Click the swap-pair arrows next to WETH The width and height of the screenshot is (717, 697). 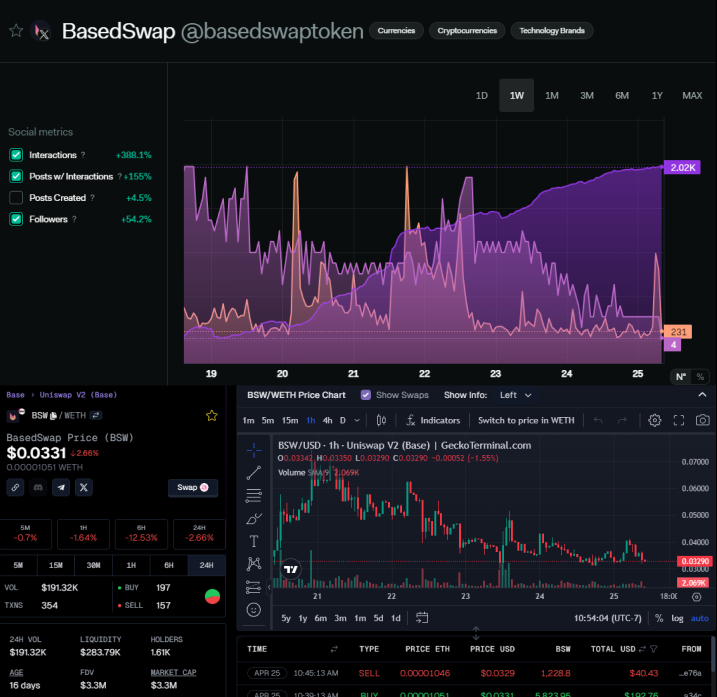[x=96, y=415]
